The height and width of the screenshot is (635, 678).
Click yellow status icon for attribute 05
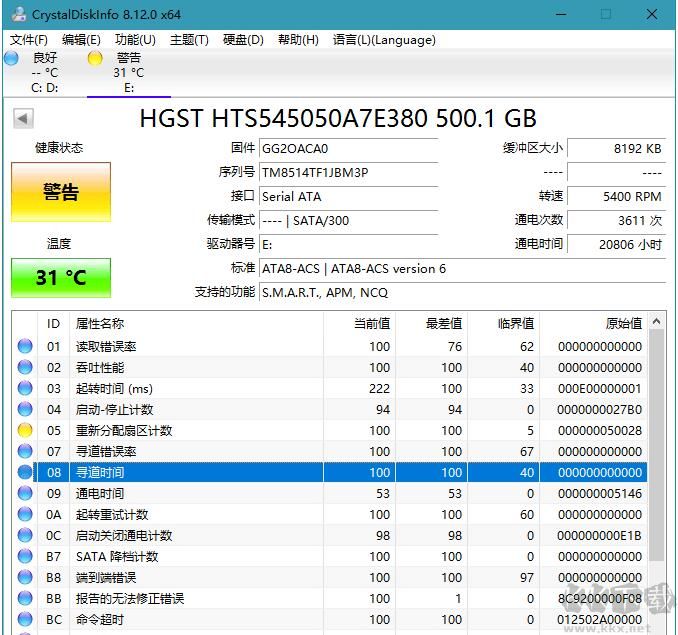[x=25, y=431]
